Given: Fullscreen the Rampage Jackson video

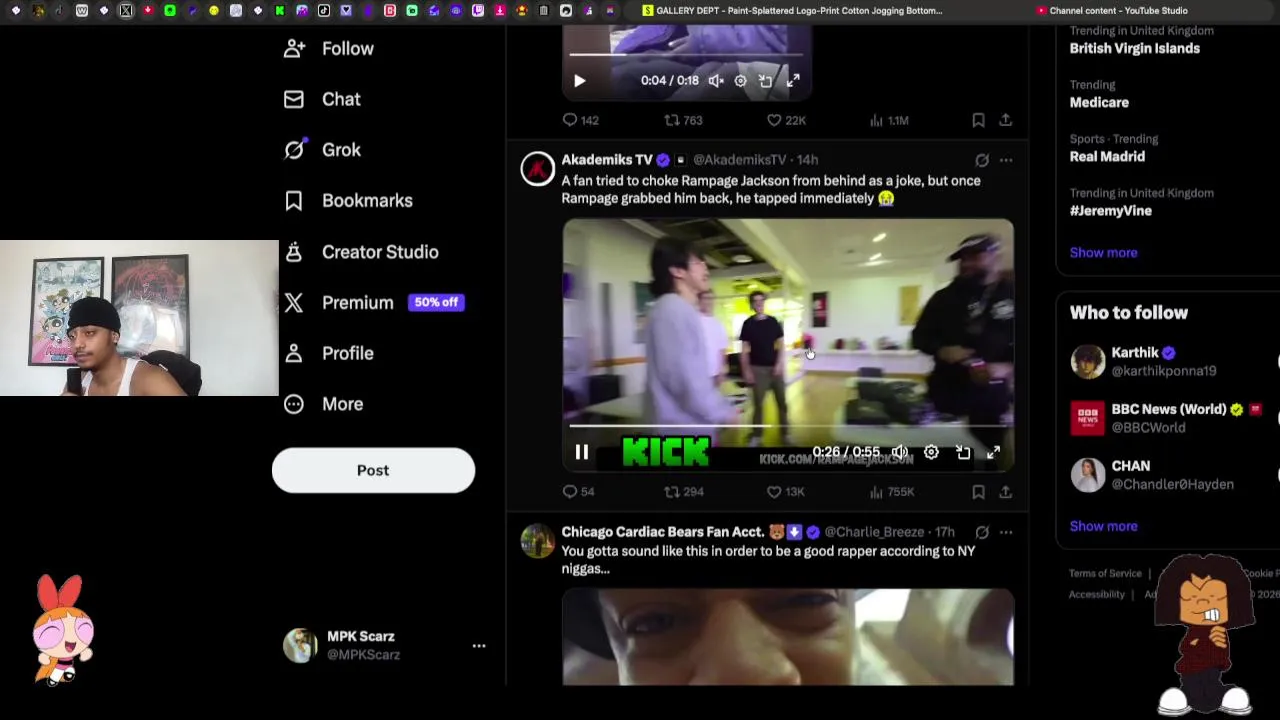Looking at the screenshot, I should click(994, 453).
